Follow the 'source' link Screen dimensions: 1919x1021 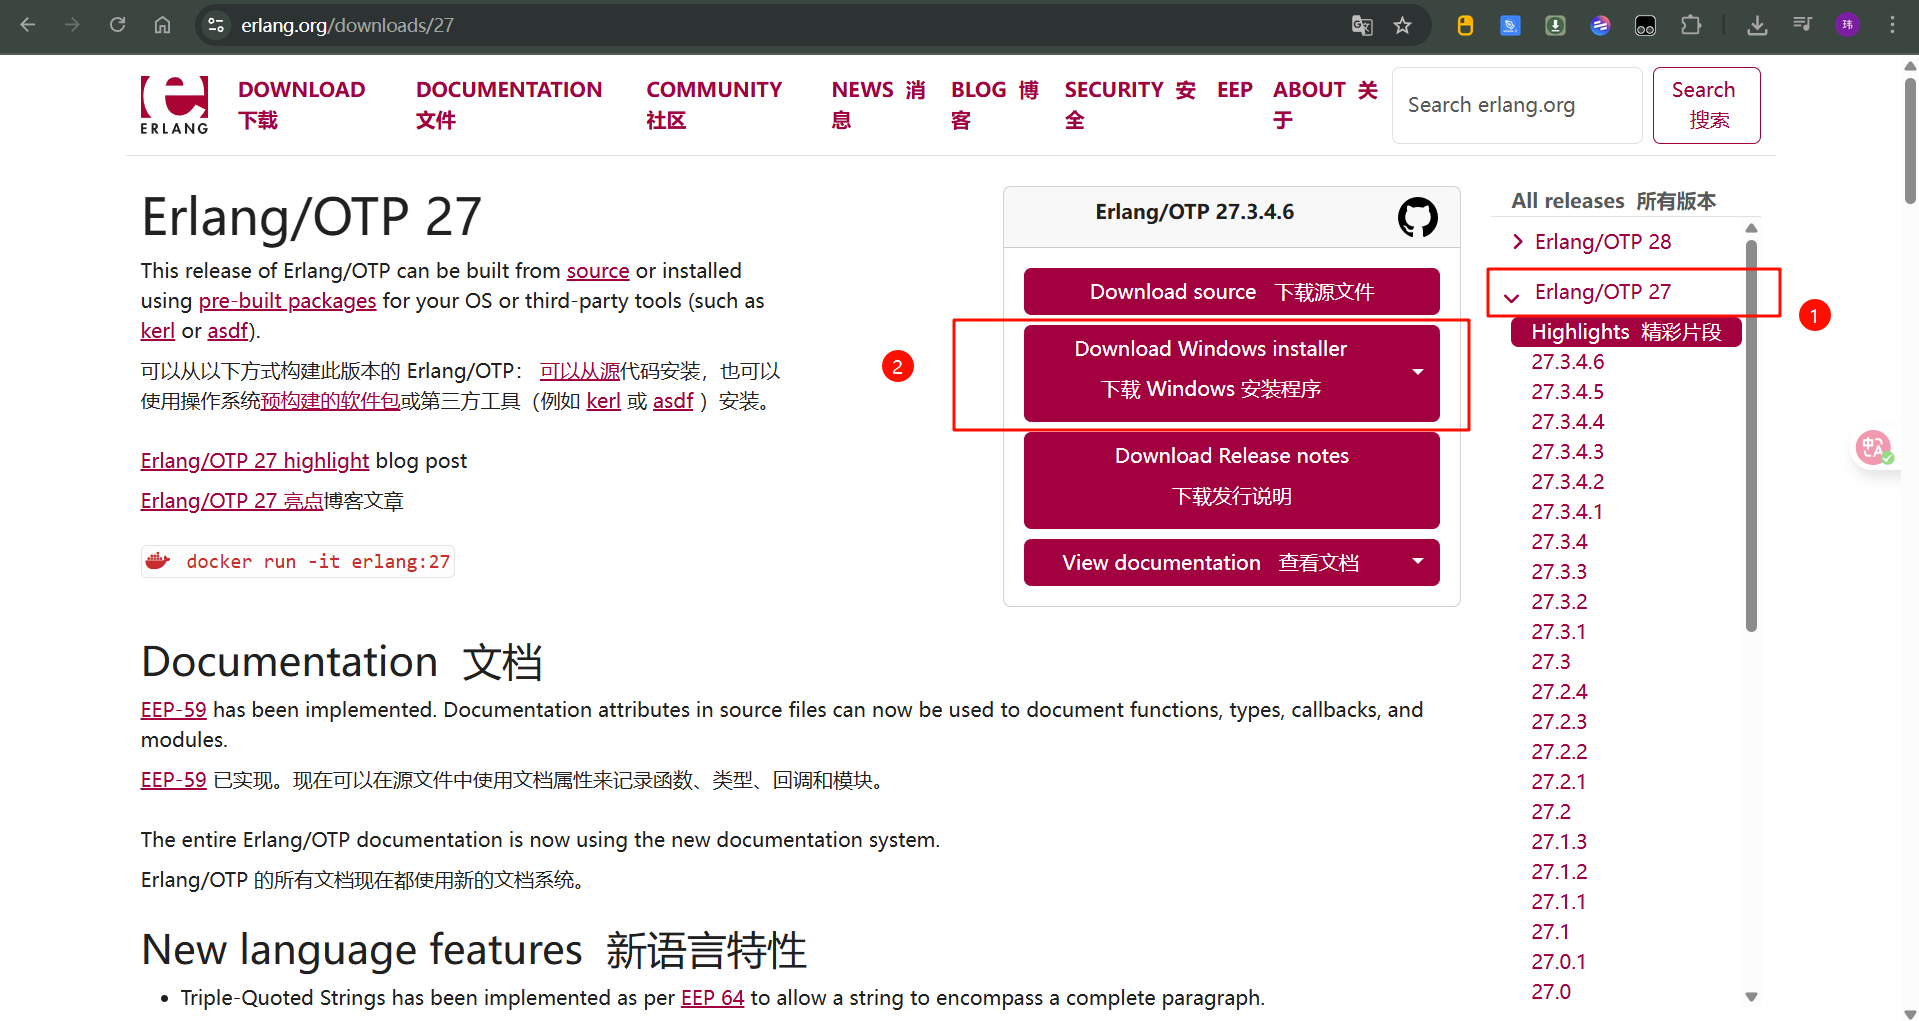[x=598, y=271]
